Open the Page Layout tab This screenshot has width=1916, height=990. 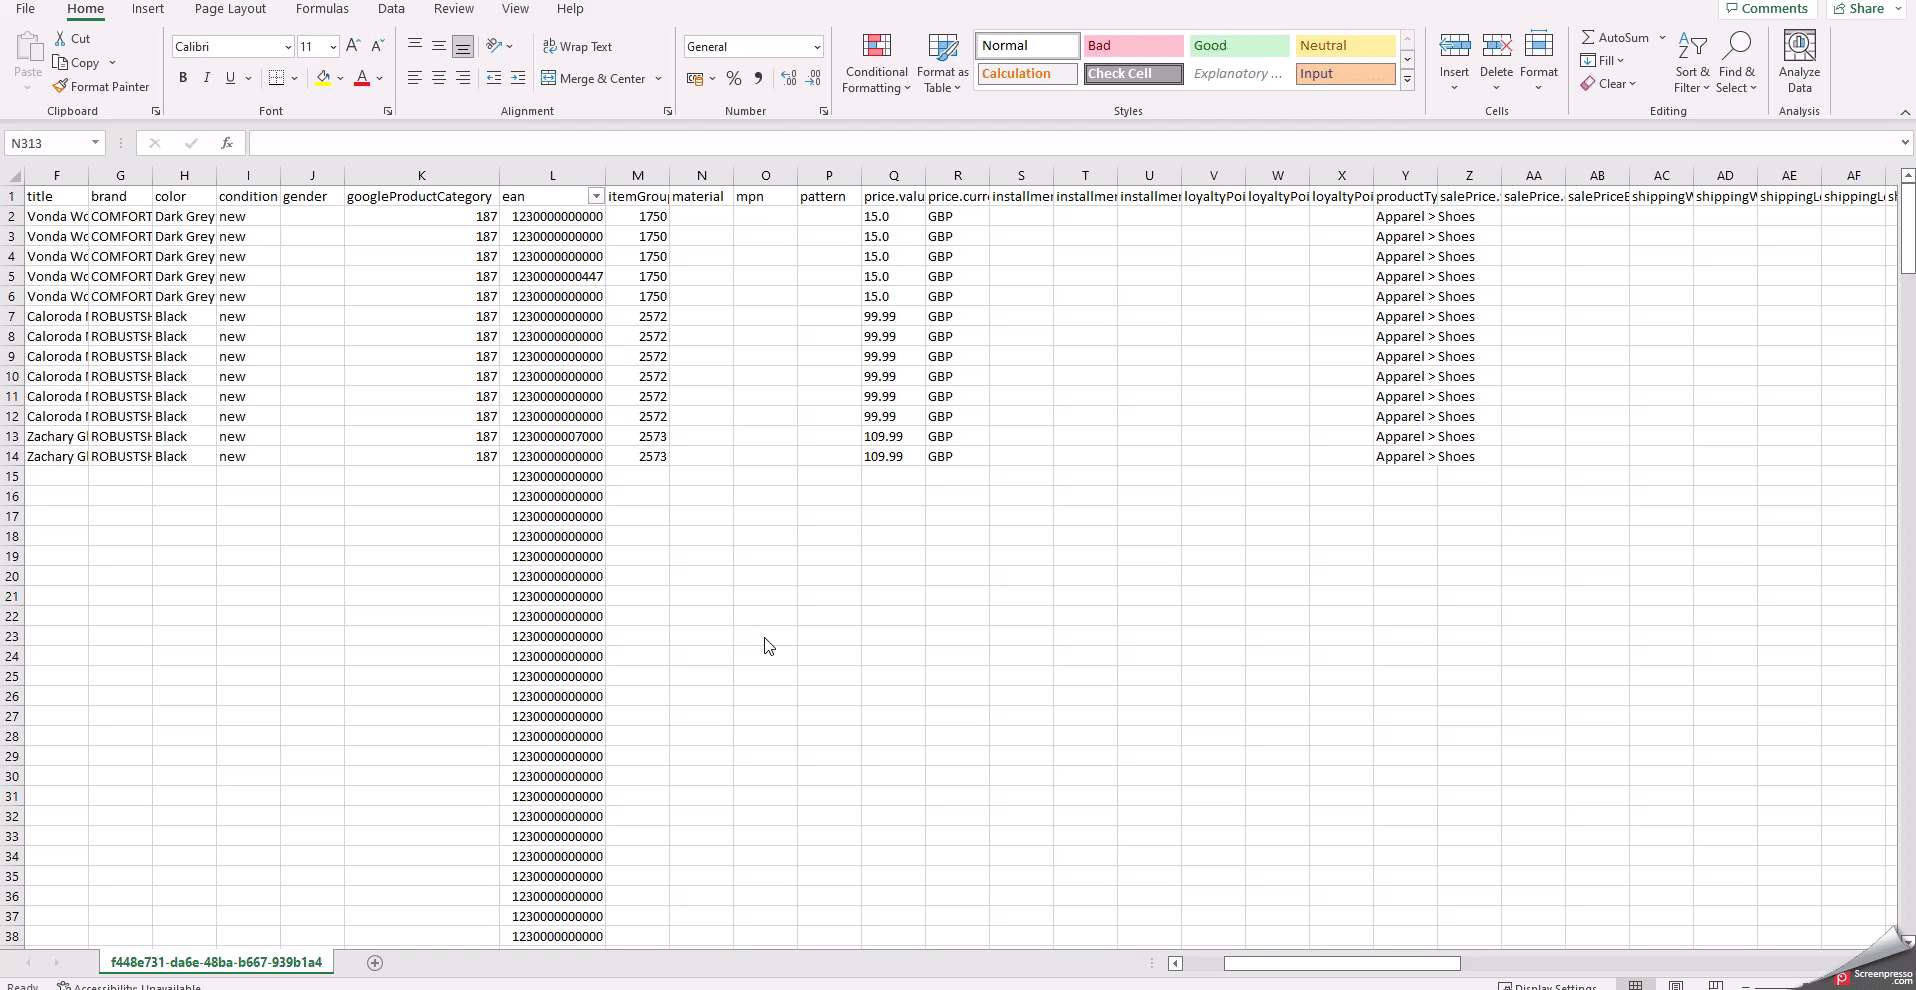click(230, 9)
